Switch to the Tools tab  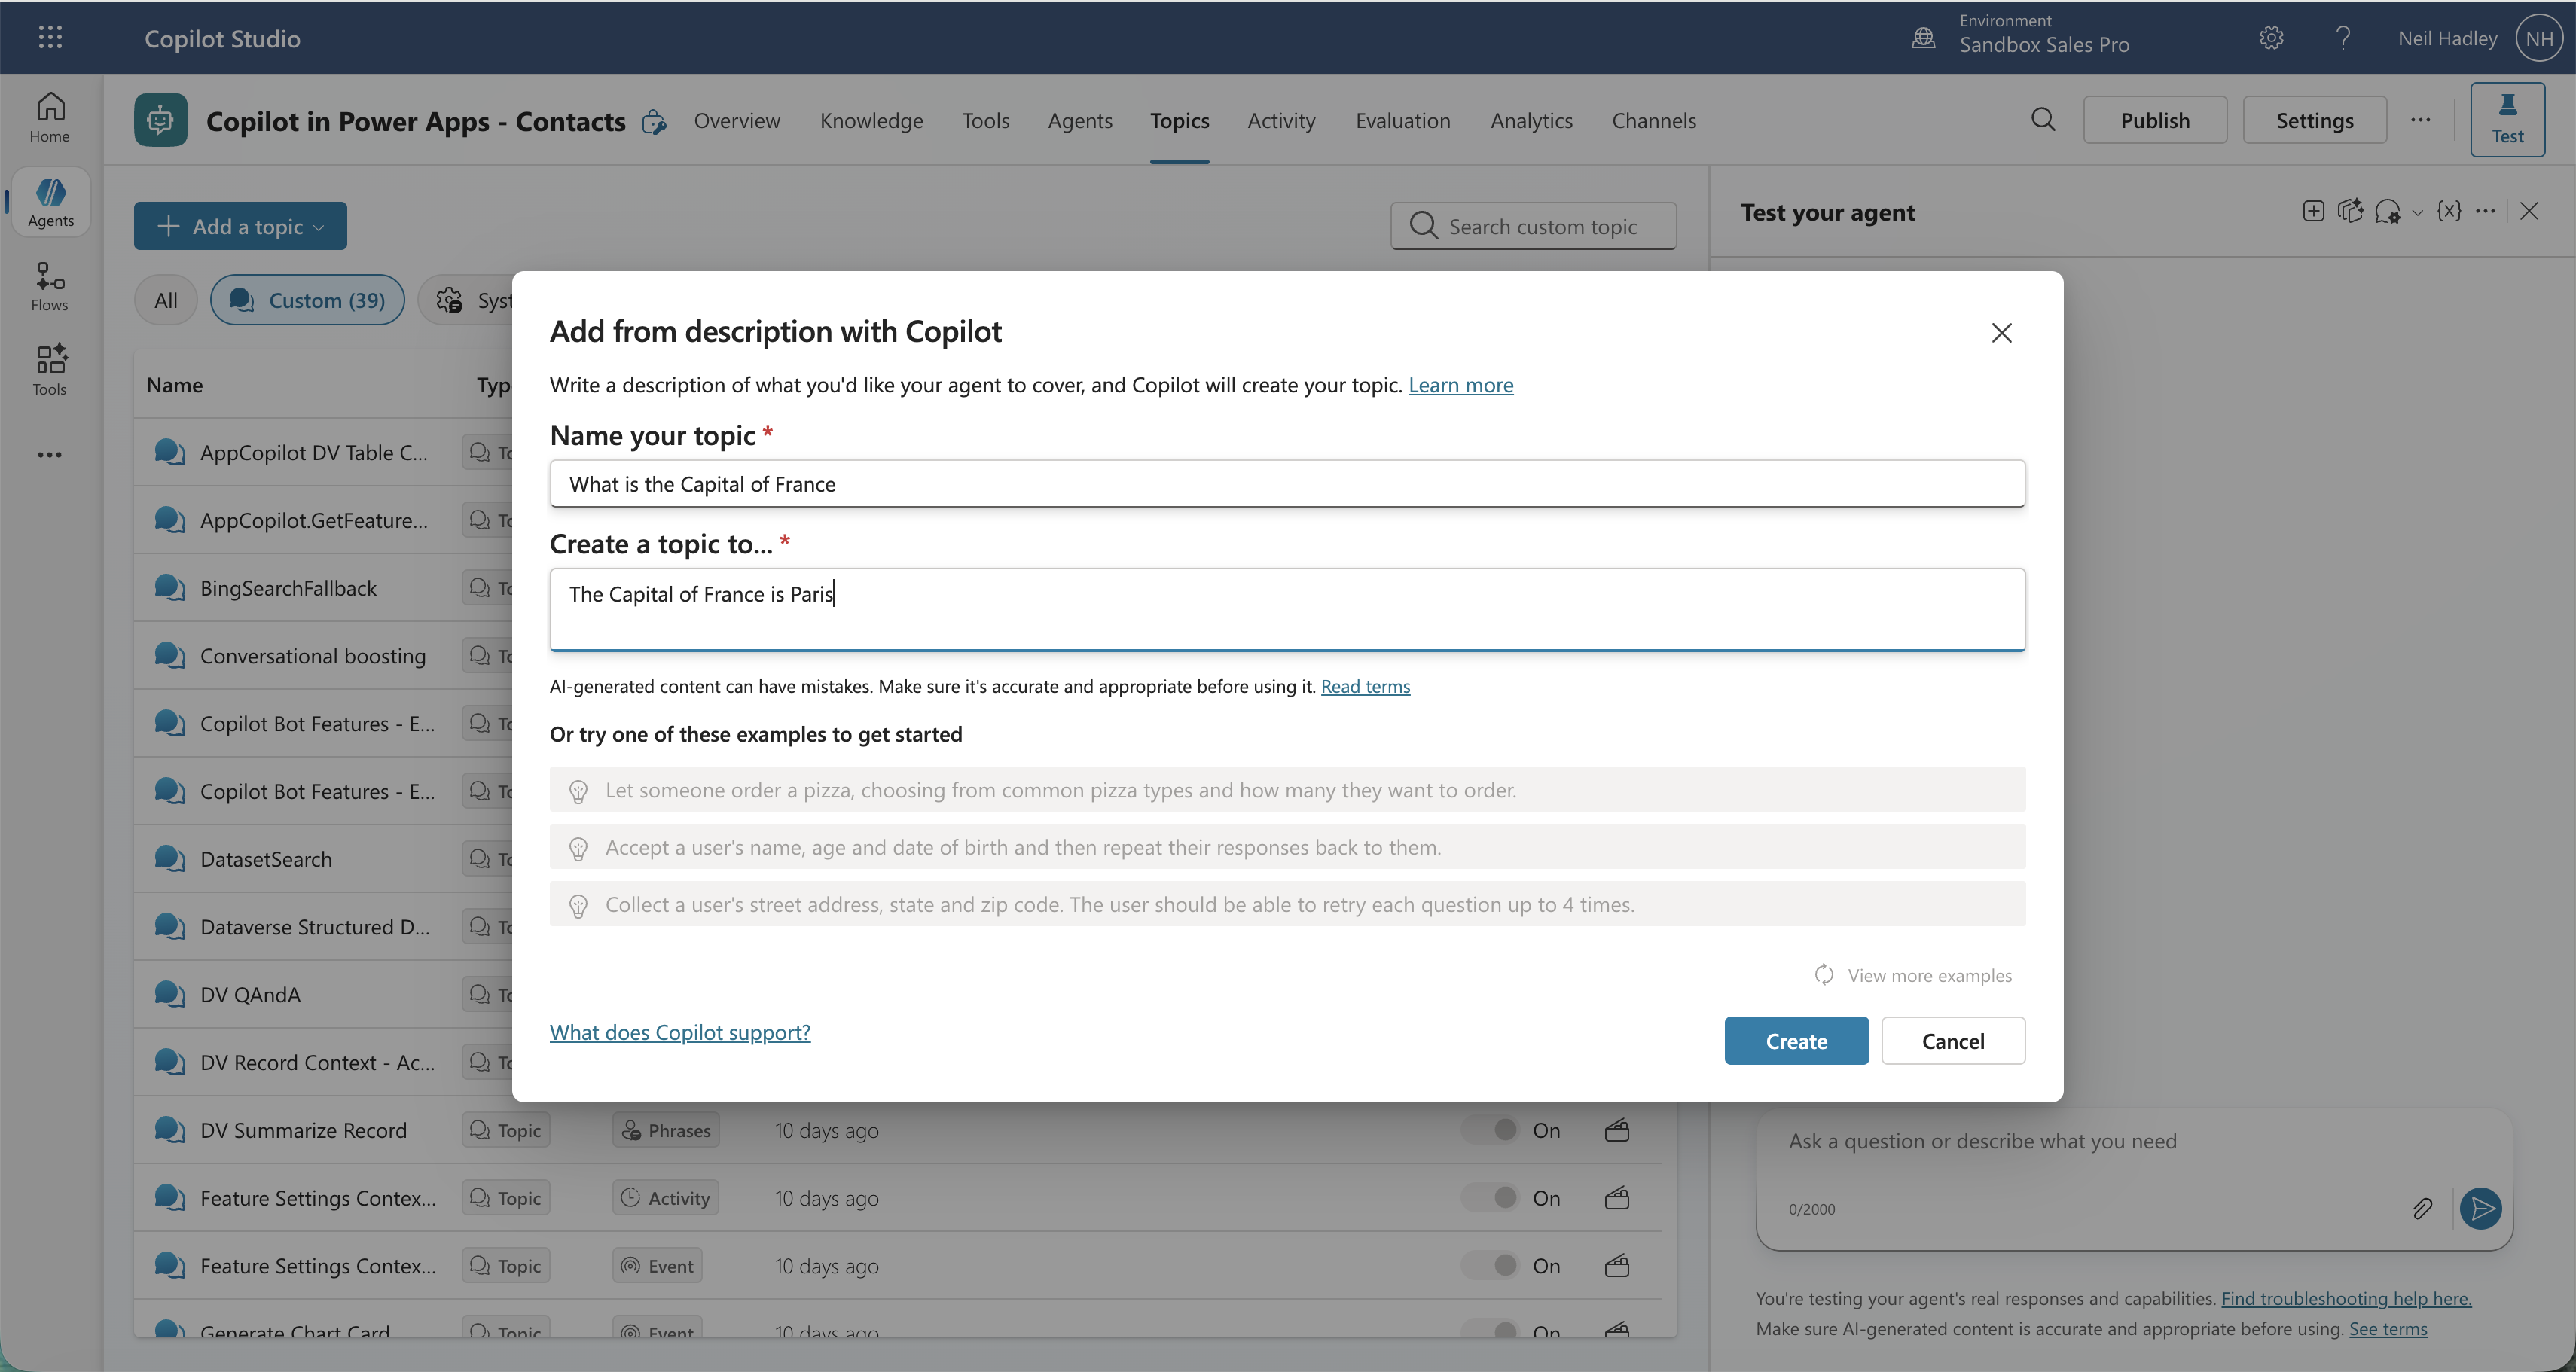coord(985,121)
